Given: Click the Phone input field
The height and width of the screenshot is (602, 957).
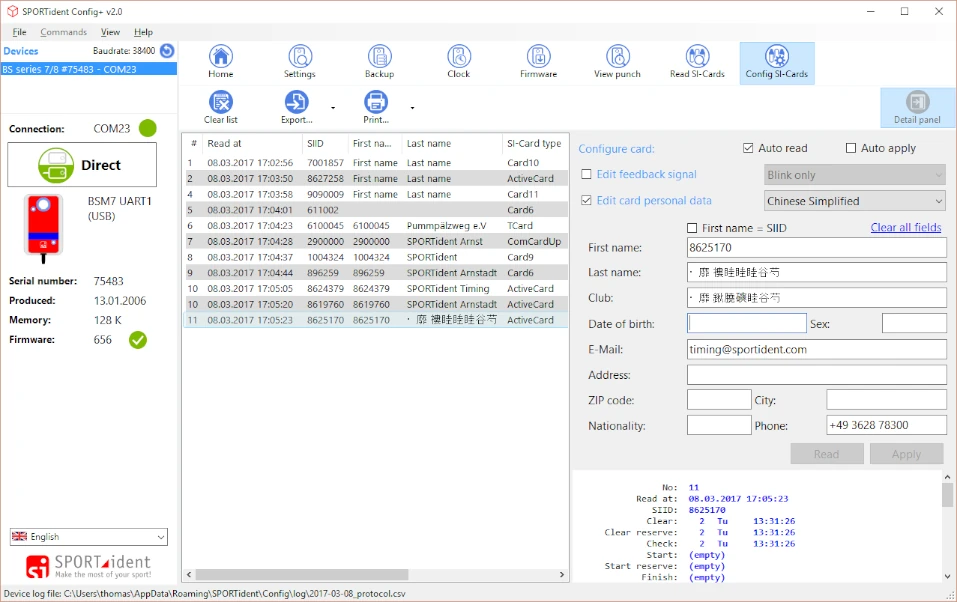Looking at the screenshot, I should point(886,425).
